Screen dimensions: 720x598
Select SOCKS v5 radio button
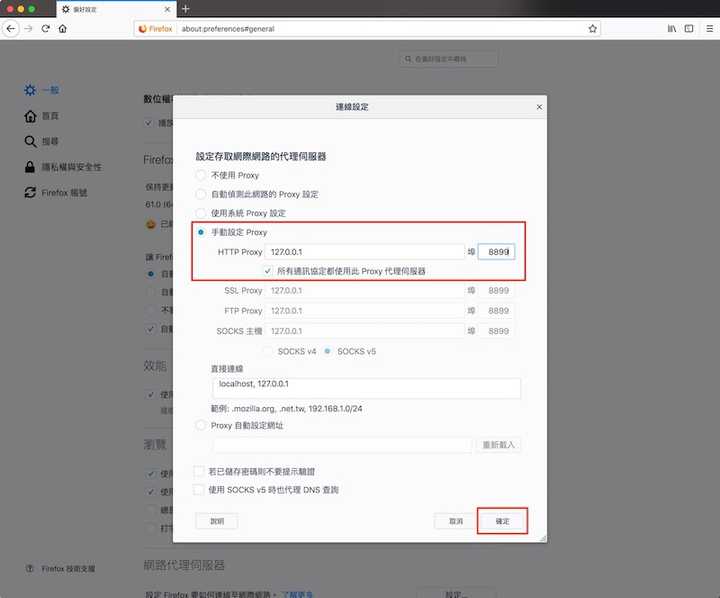tap(327, 351)
